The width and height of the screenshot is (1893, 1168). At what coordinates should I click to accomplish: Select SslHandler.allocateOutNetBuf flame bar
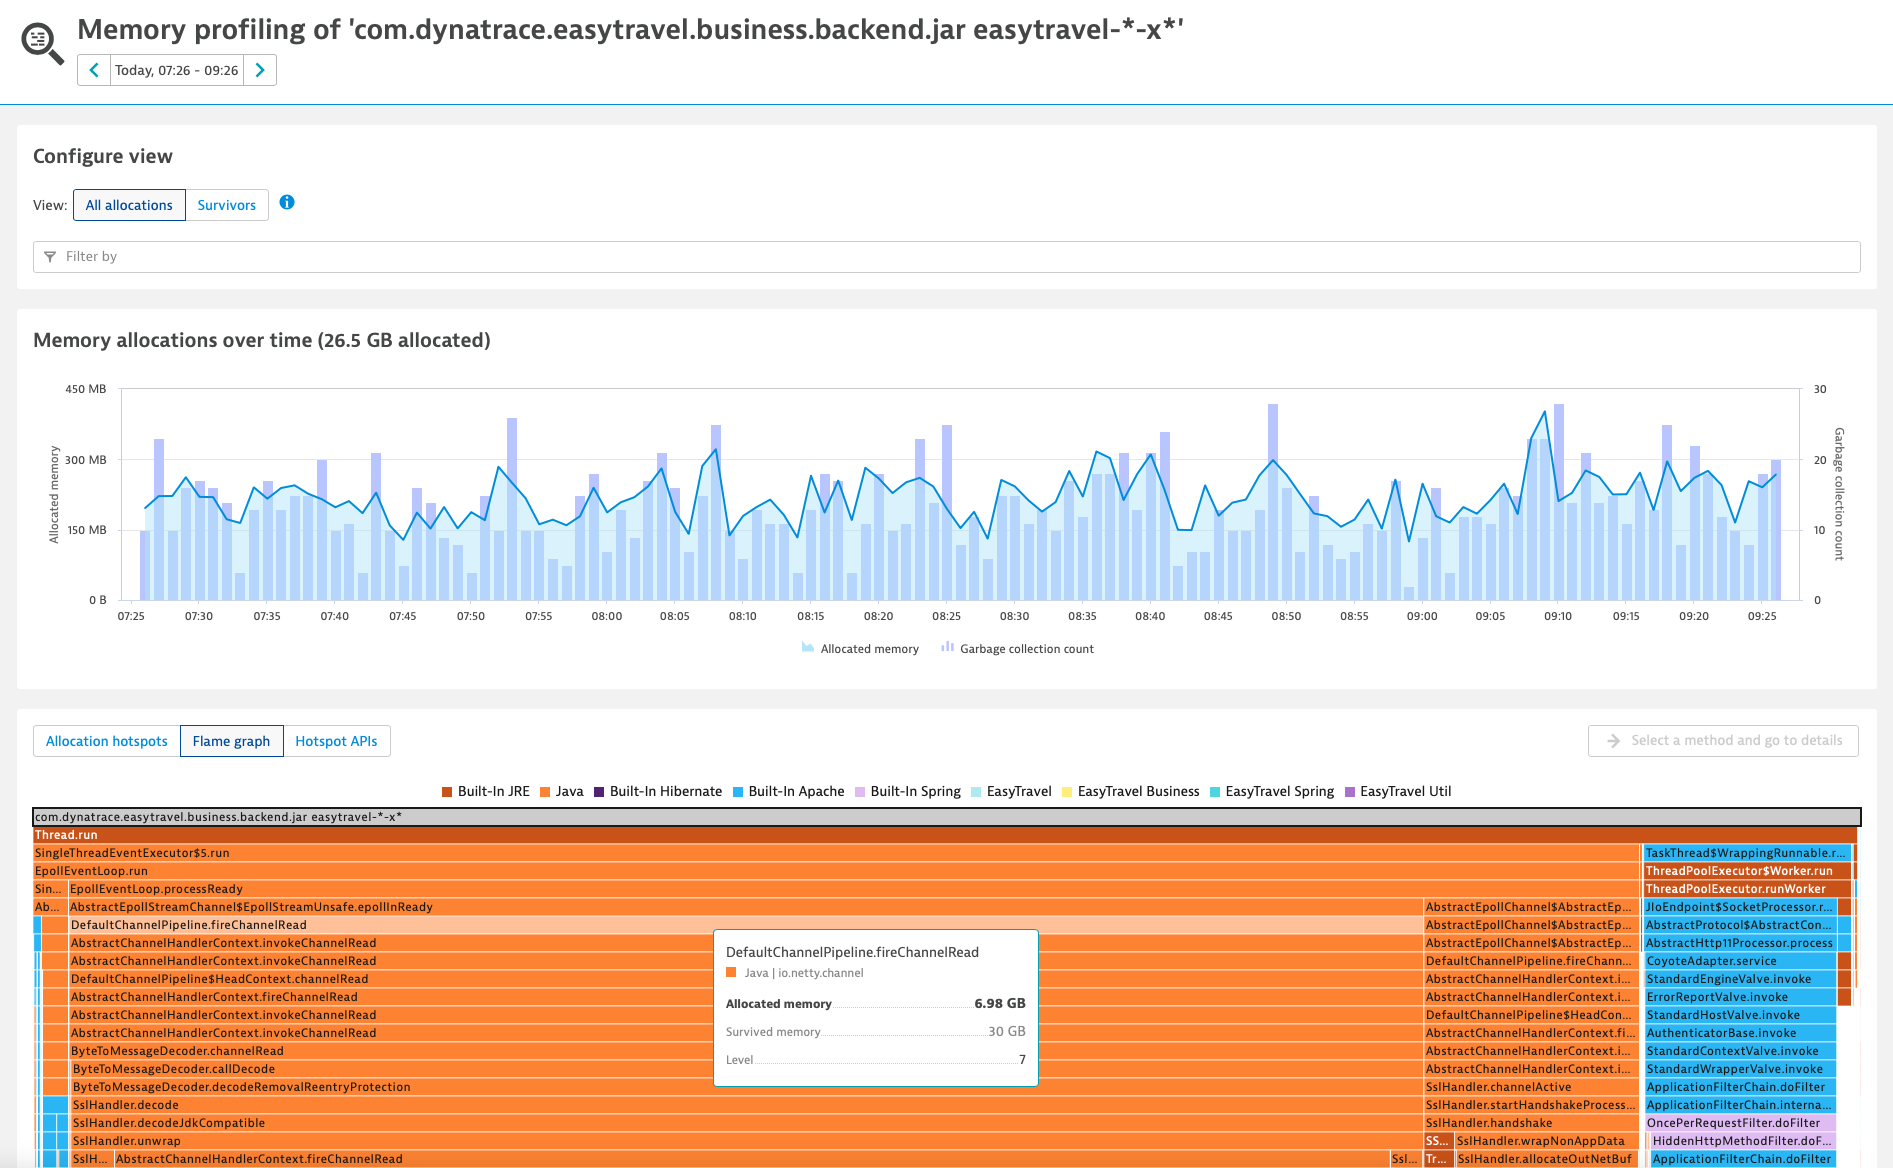(x=1546, y=1159)
